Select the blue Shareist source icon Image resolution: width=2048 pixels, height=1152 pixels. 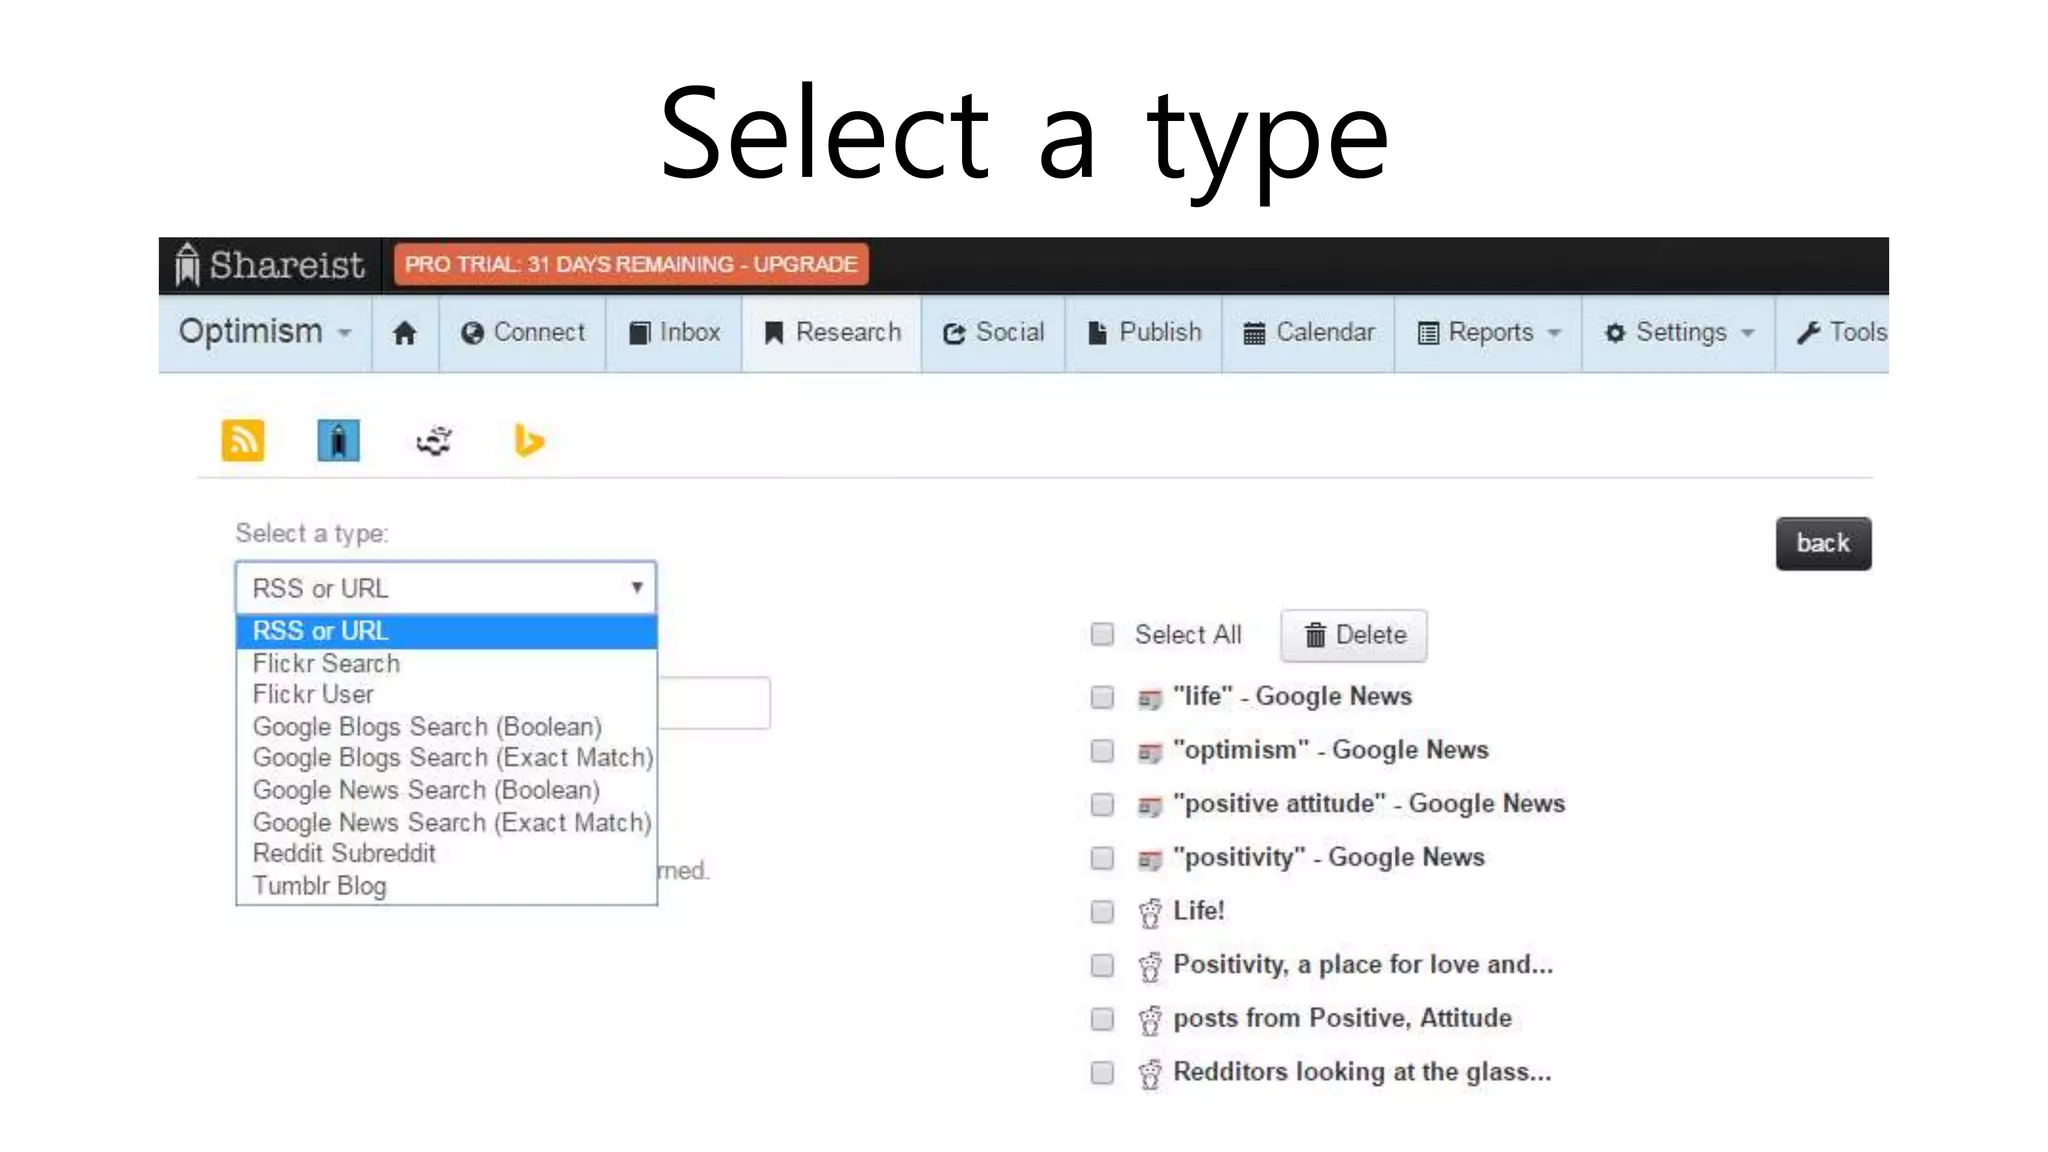click(x=338, y=440)
